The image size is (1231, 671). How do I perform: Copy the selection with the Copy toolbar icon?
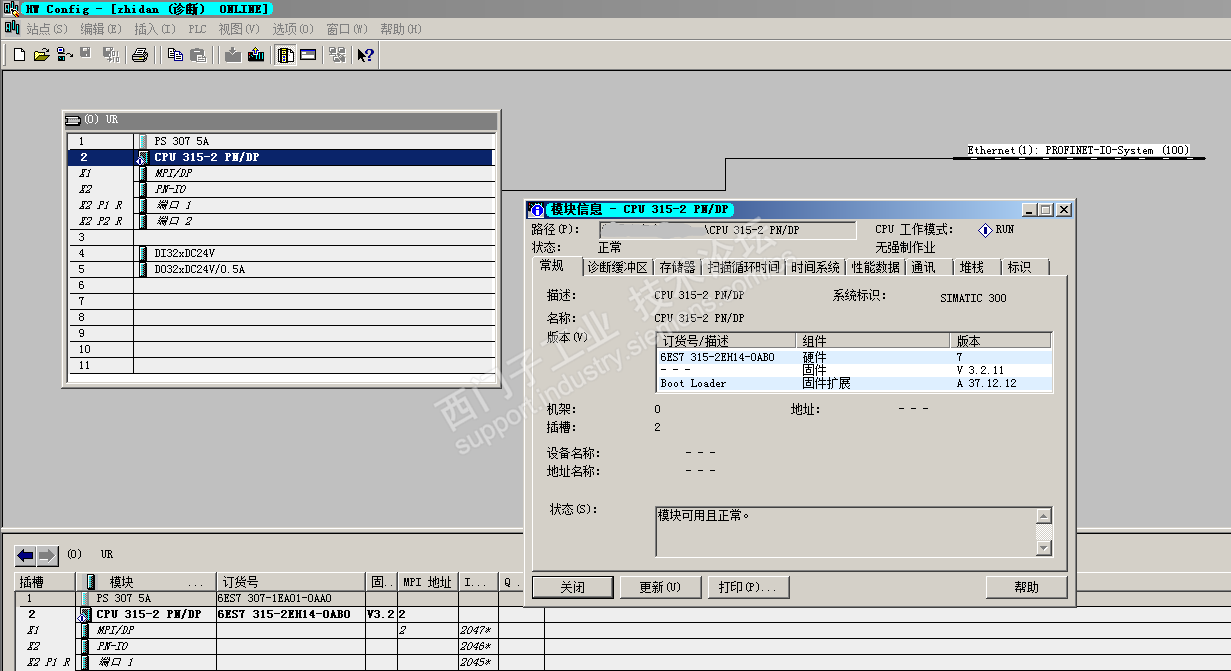tap(175, 55)
